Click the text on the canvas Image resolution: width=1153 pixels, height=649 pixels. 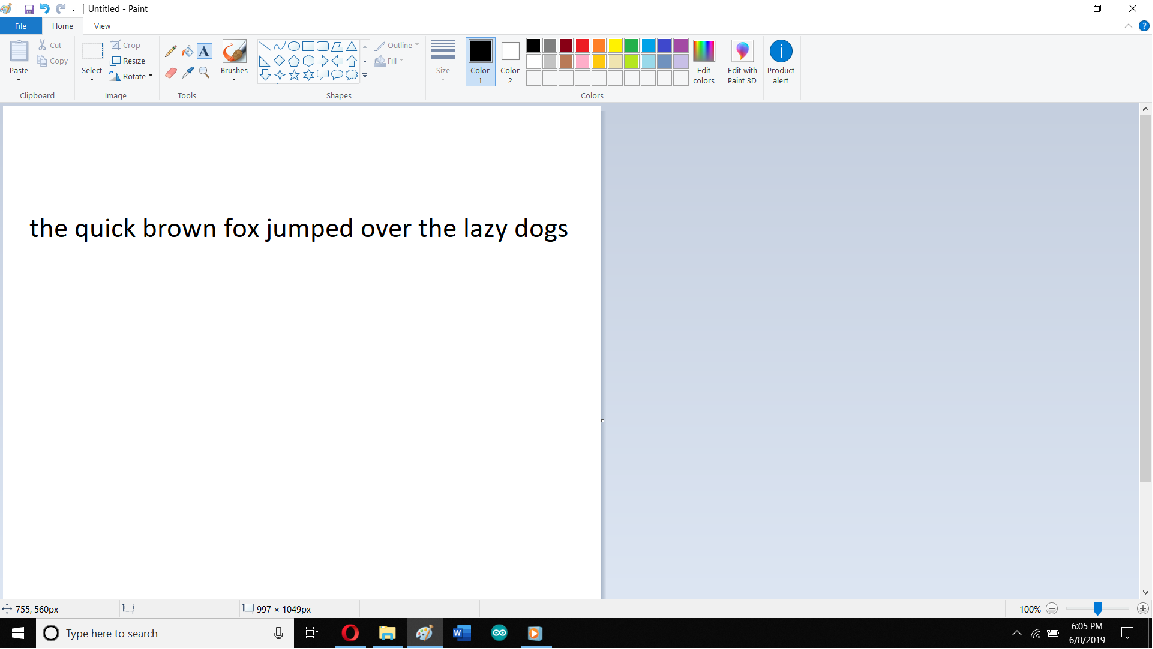point(299,229)
